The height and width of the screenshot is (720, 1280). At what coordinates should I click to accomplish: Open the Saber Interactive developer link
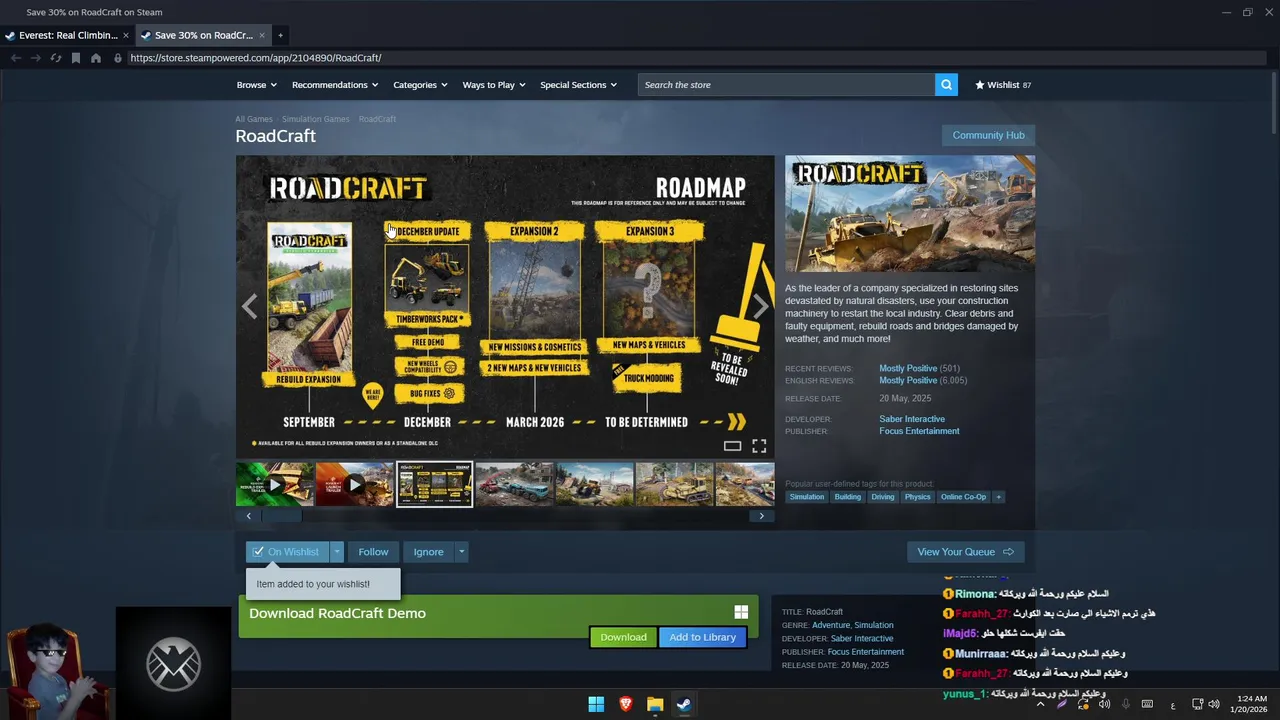click(912, 419)
